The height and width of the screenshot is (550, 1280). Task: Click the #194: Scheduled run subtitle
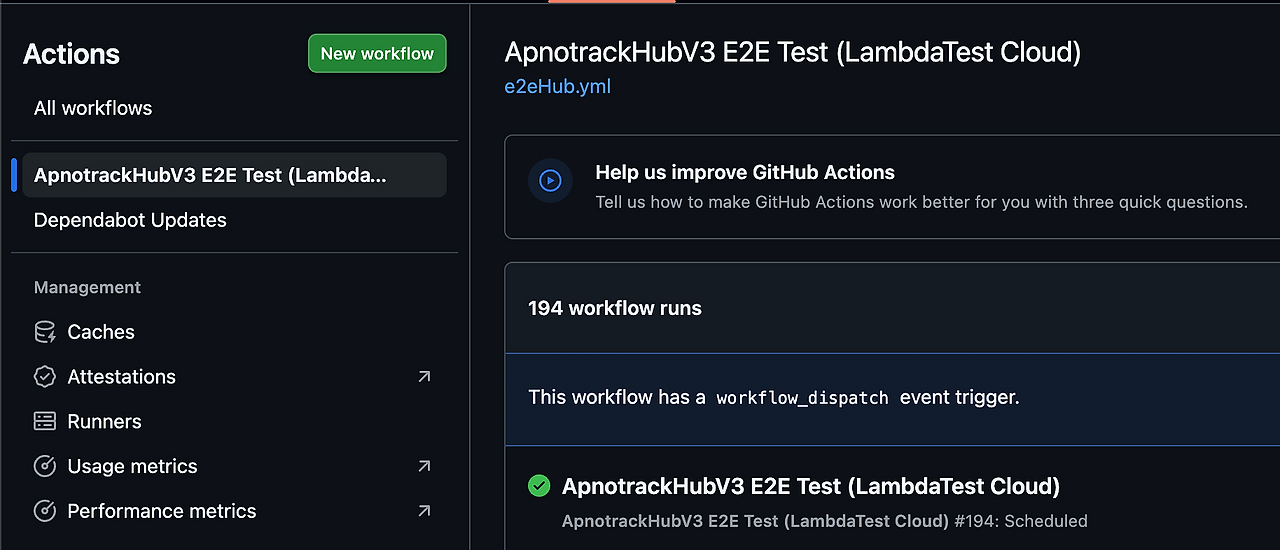(825, 521)
